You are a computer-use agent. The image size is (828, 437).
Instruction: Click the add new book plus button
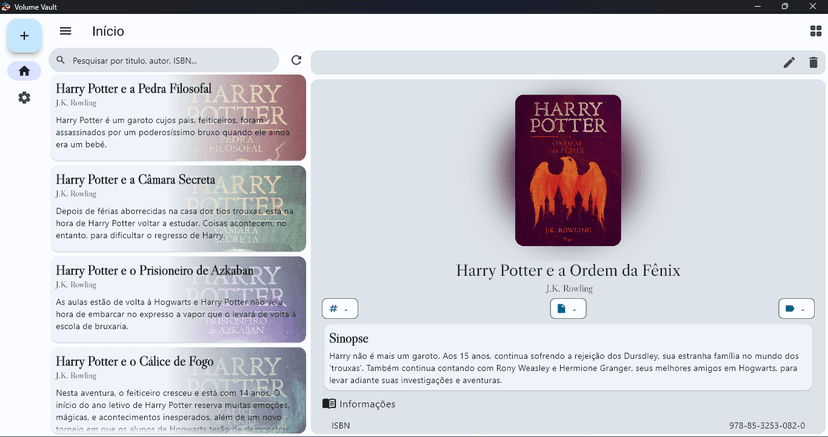point(24,36)
